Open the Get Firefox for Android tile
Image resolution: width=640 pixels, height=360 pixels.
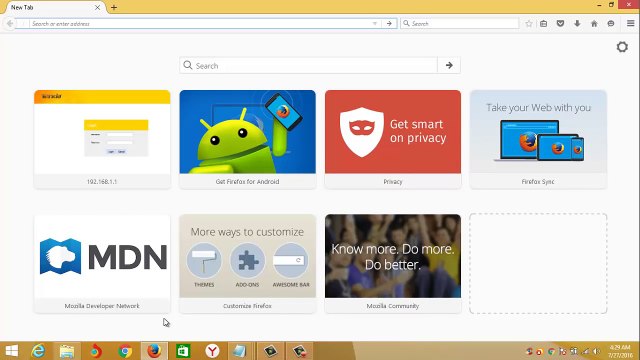click(x=247, y=139)
